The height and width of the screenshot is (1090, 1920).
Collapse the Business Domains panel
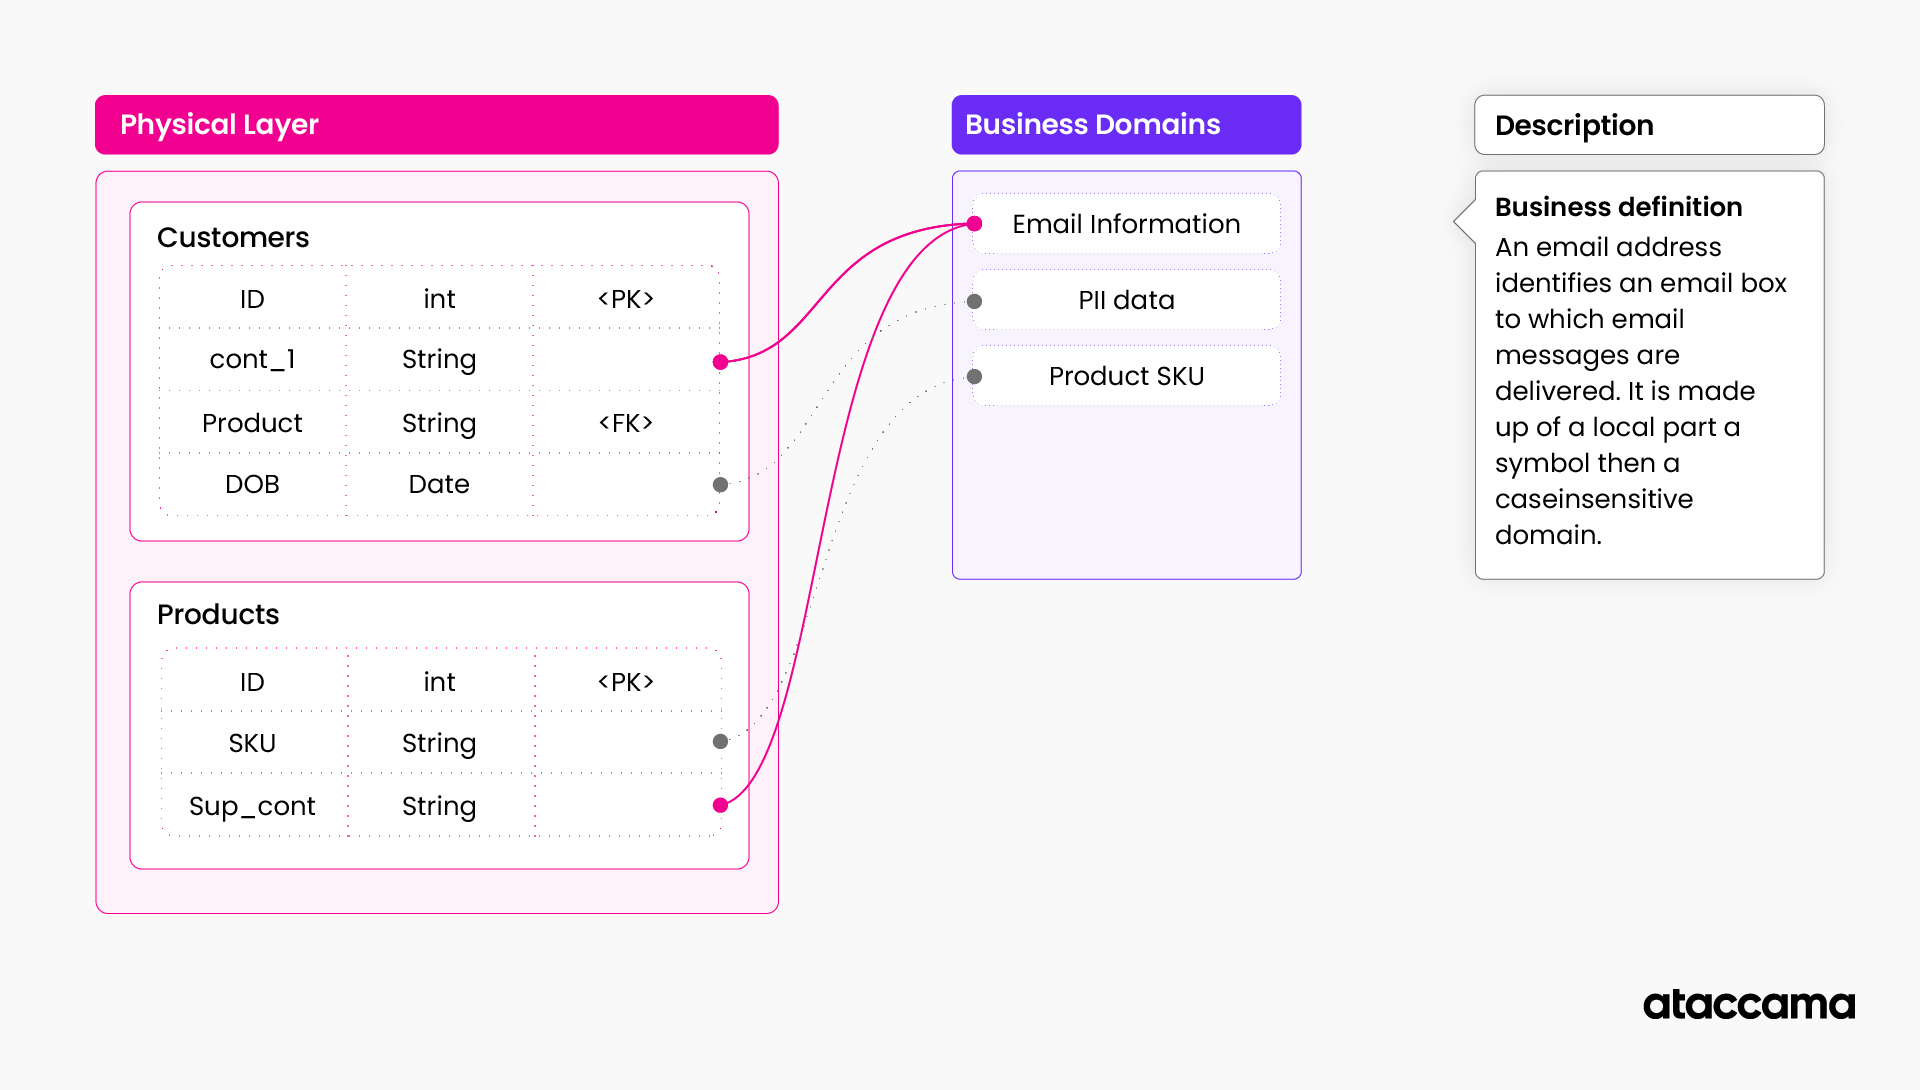pyautogui.click(x=1126, y=124)
